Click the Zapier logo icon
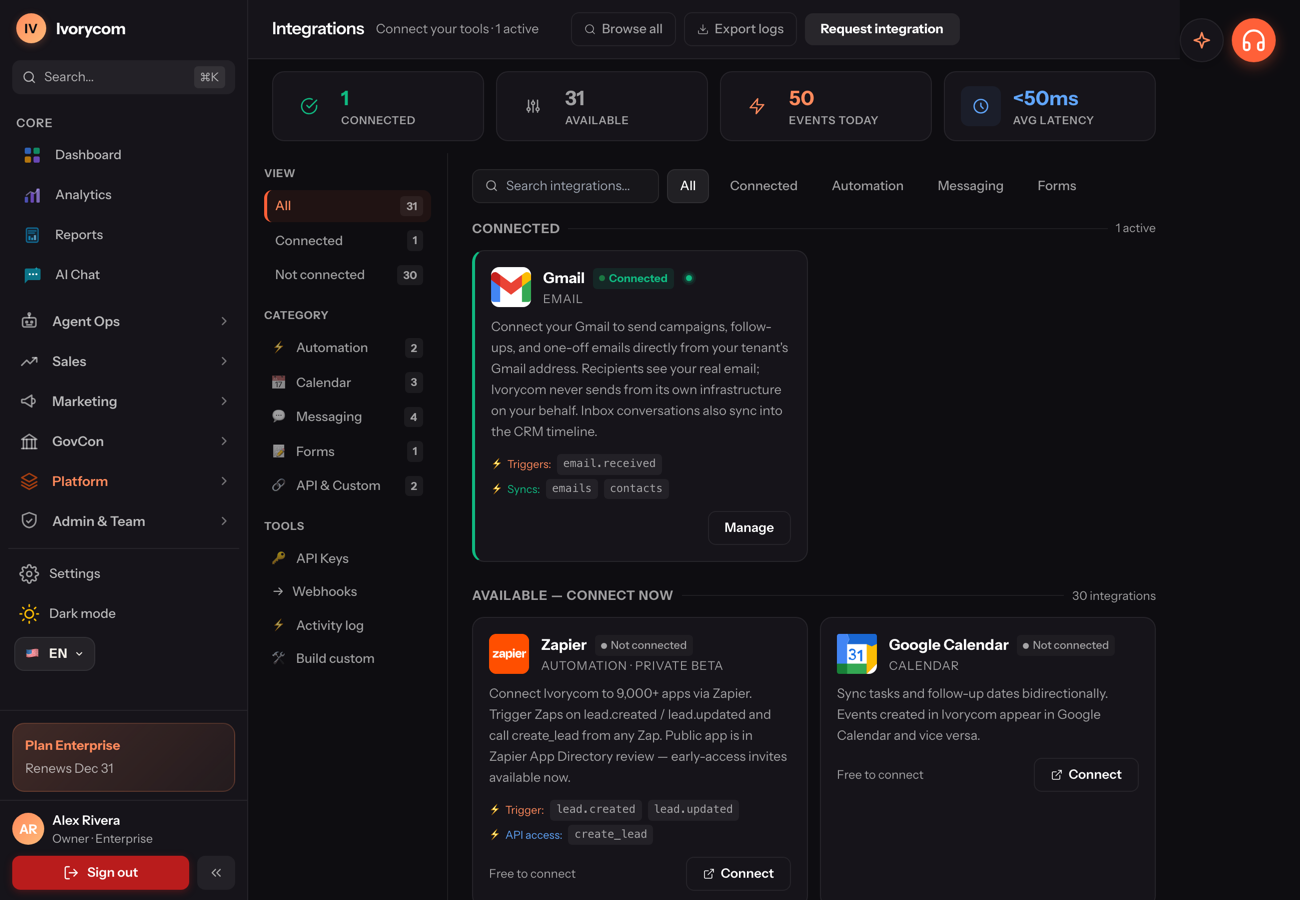The width and height of the screenshot is (1300, 900). click(x=509, y=654)
